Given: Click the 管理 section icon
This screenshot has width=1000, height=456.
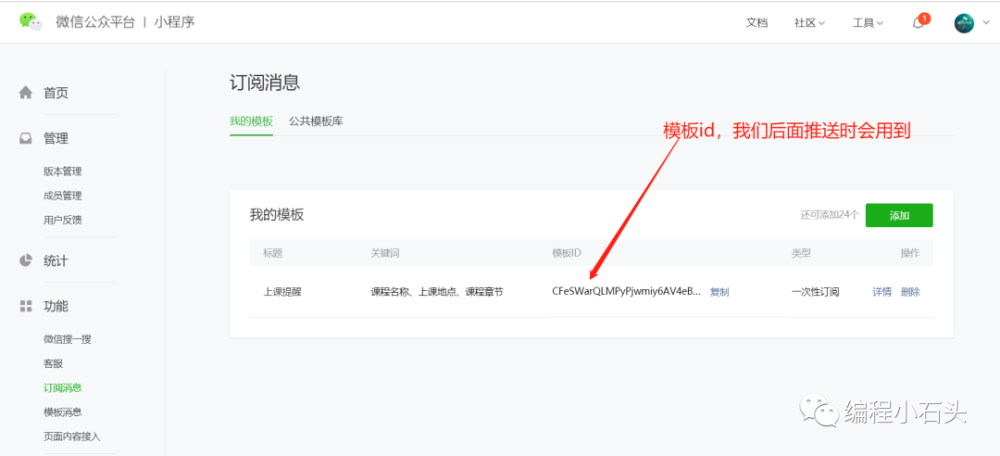Looking at the screenshot, I should (x=26, y=139).
